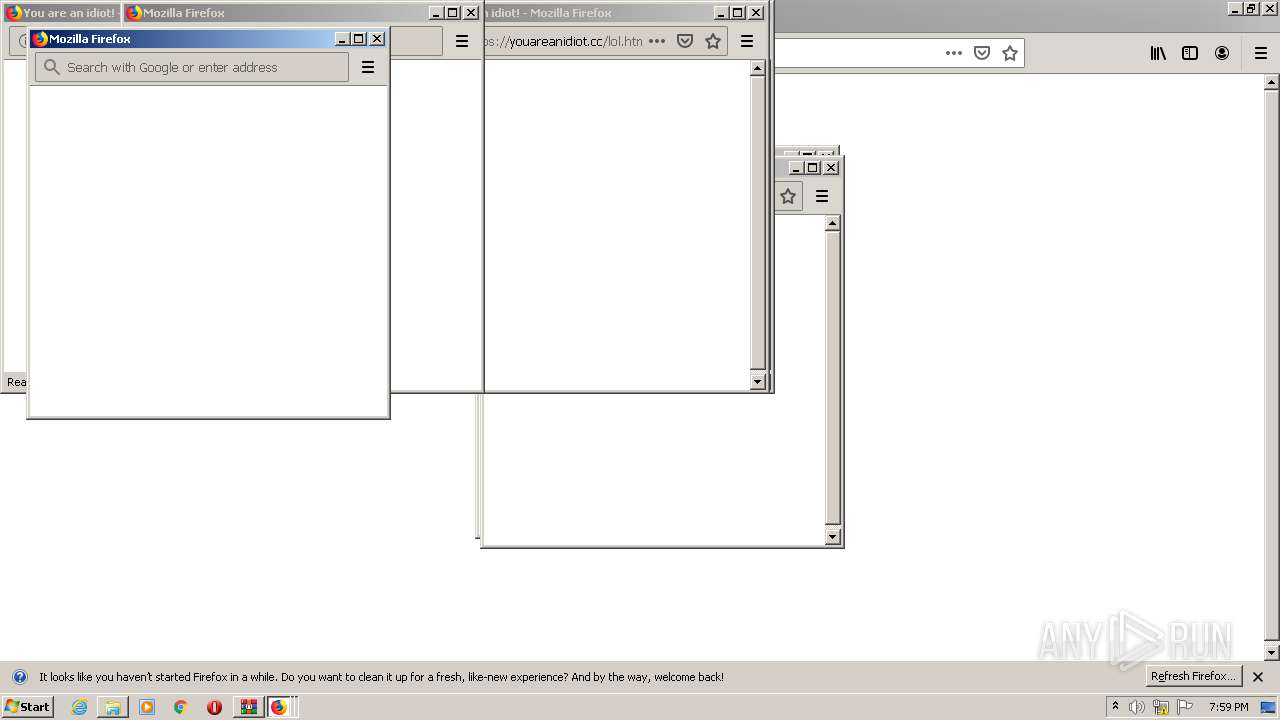This screenshot has height=720, width=1280.
Task: Open WinRAR from the taskbar
Action: (x=248, y=707)
